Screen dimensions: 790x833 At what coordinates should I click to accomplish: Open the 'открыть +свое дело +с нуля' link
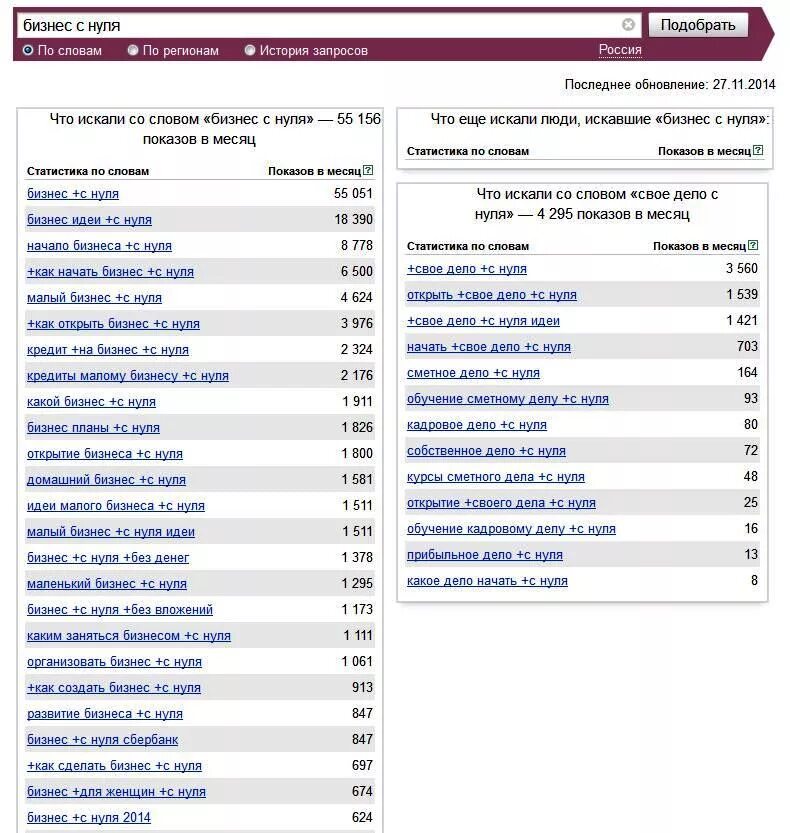click(492, 295)
